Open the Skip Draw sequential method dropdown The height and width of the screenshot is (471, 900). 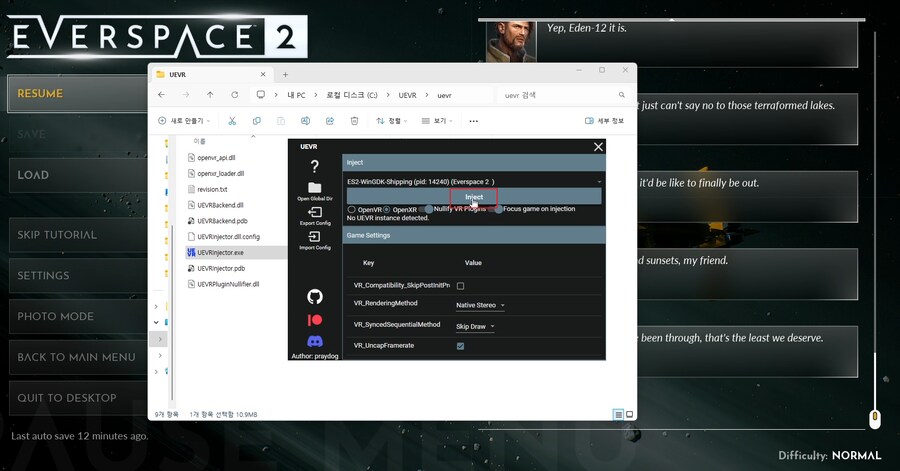pyautogui.click(x=475, y=326)
